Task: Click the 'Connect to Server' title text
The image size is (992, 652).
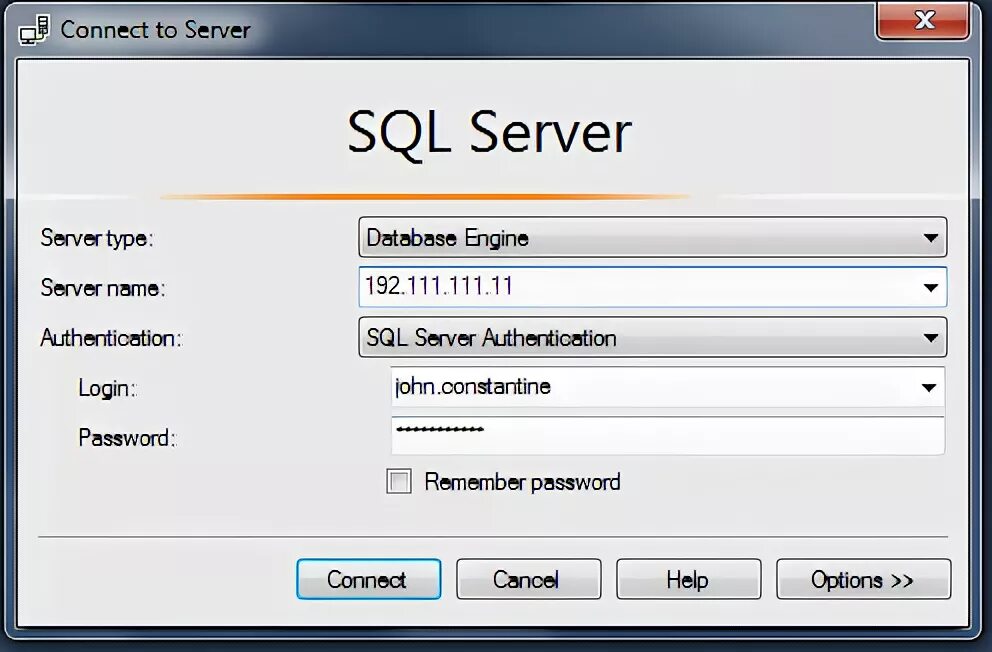Action: (x=156, y=30)
